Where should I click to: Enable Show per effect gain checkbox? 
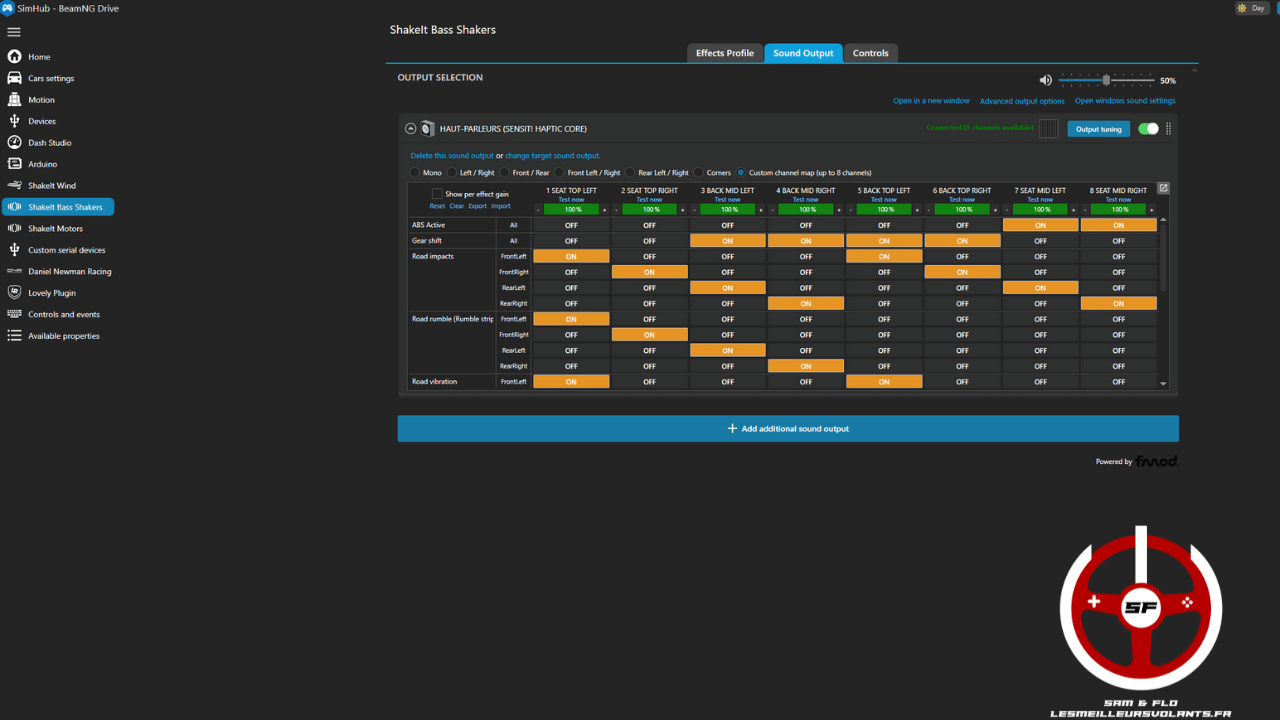click(x=437, y=194)
